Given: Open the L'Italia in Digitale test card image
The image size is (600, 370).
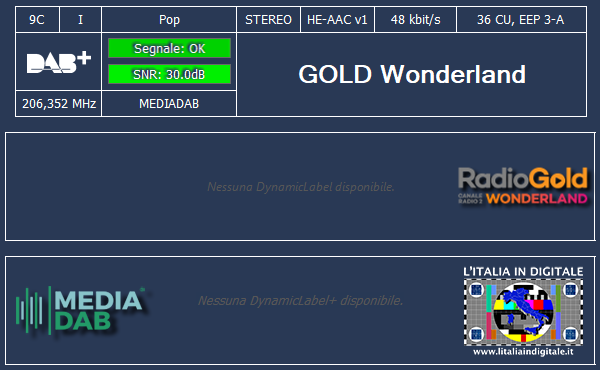Looking at the screenshot, I should pyautogui.click(x=523, y=312).
